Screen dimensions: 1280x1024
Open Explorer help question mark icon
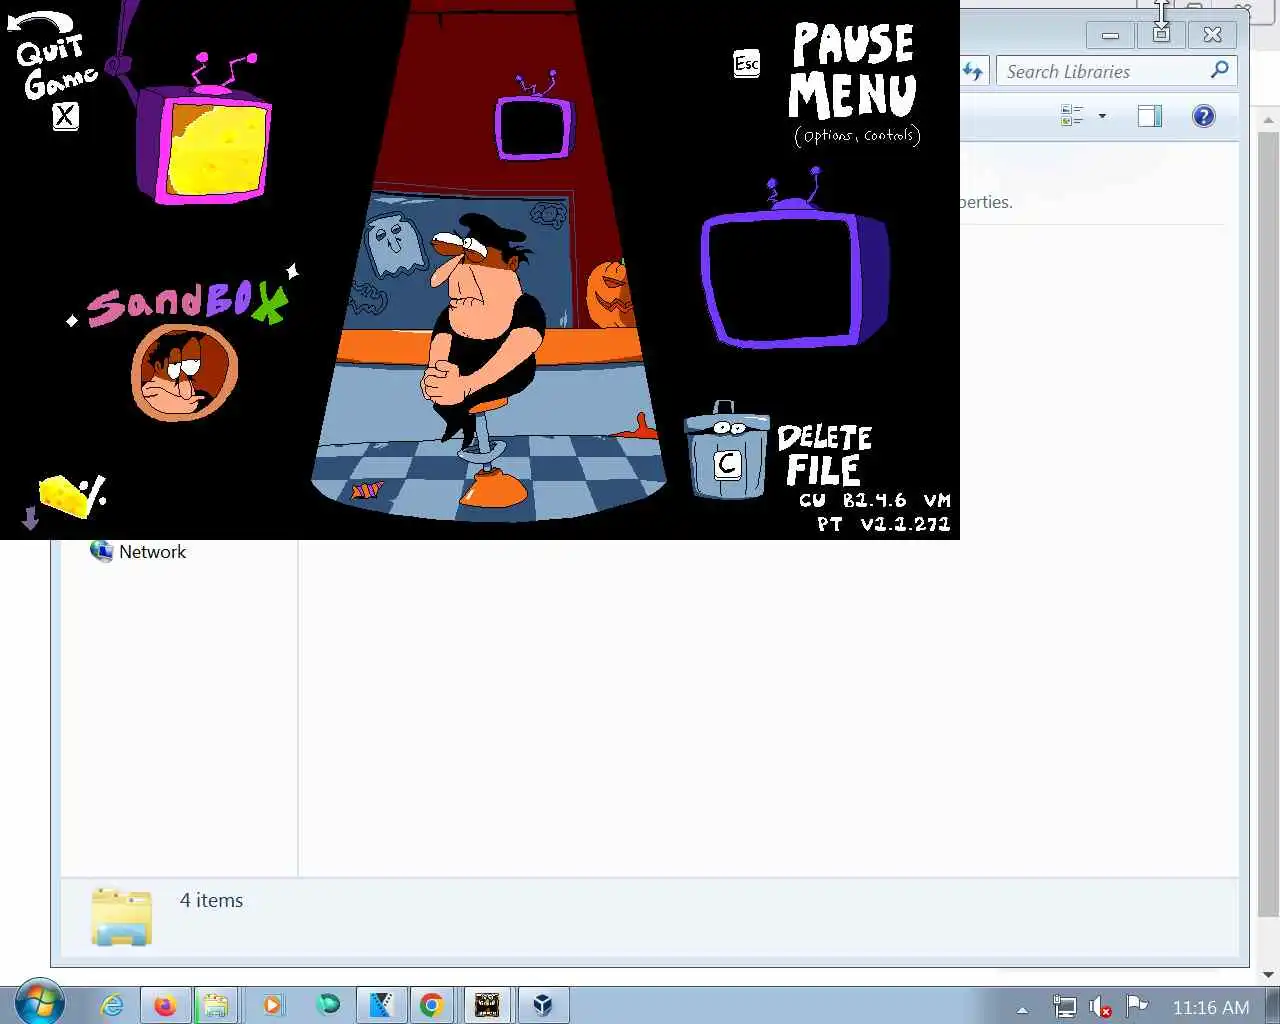coord(1204,116)
